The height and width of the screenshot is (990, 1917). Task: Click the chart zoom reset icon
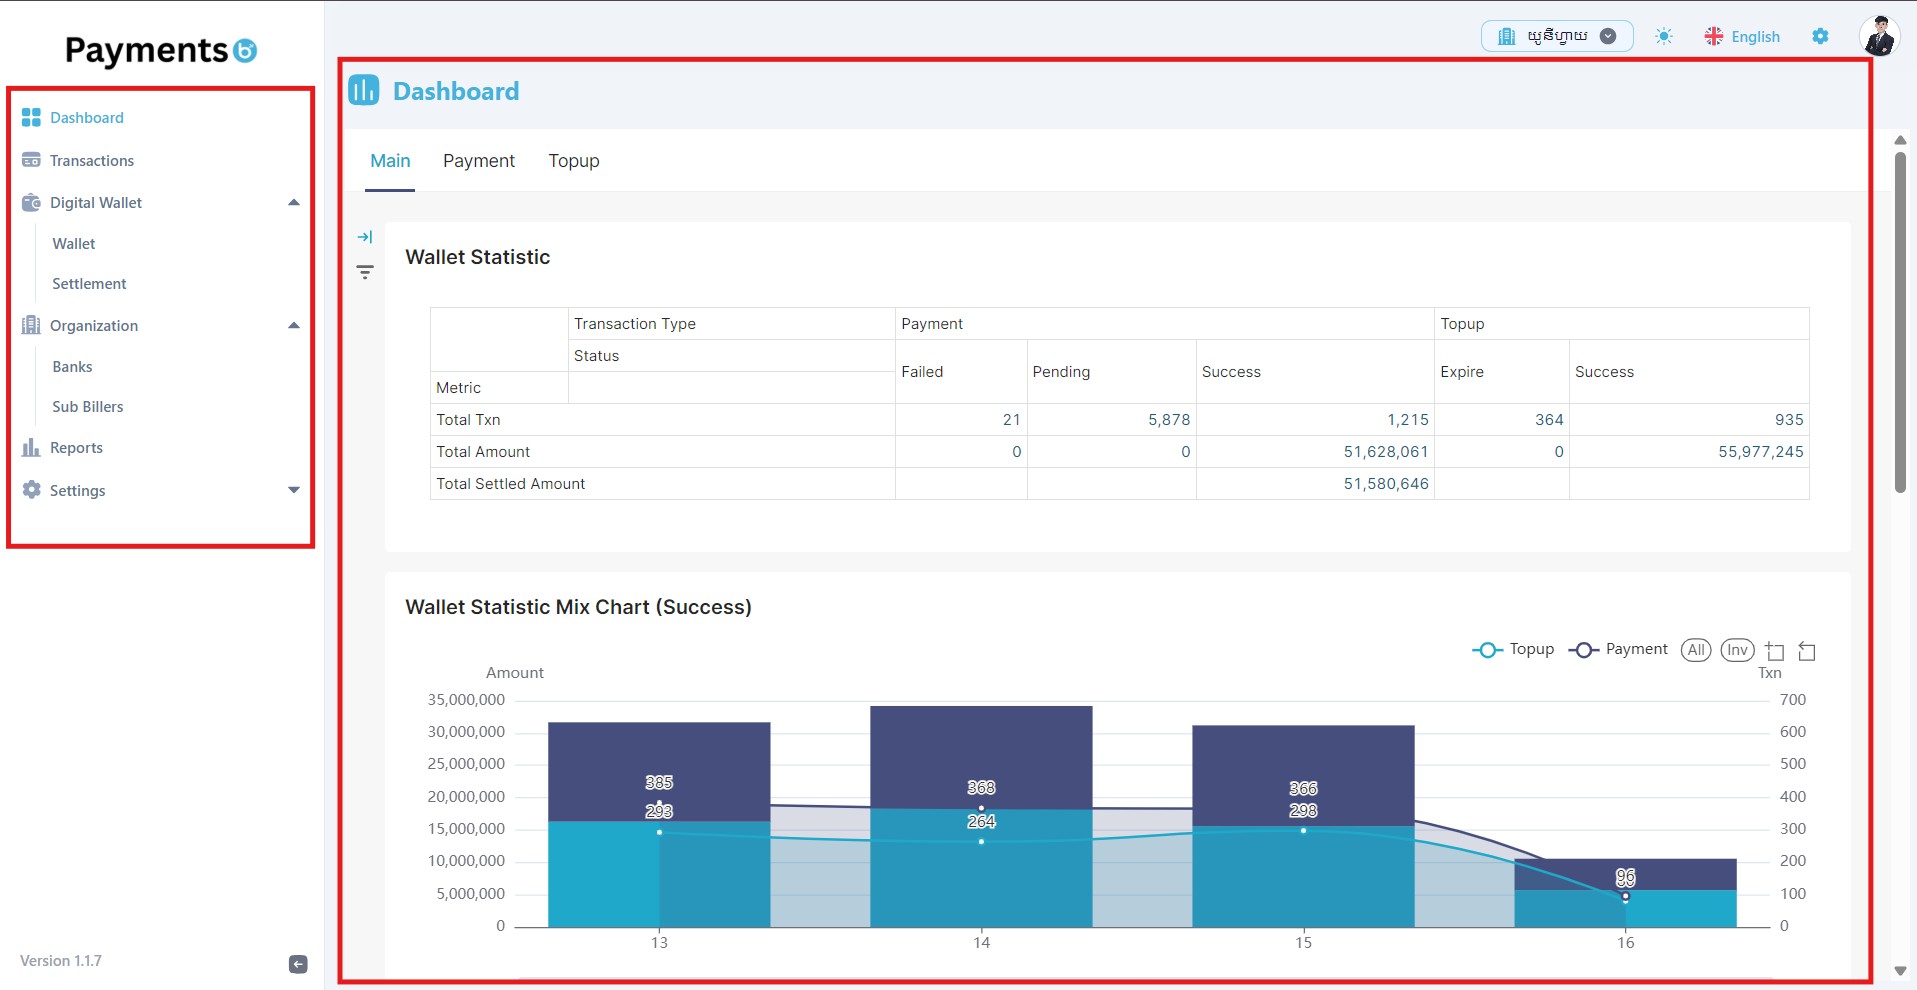(1807, 651)
